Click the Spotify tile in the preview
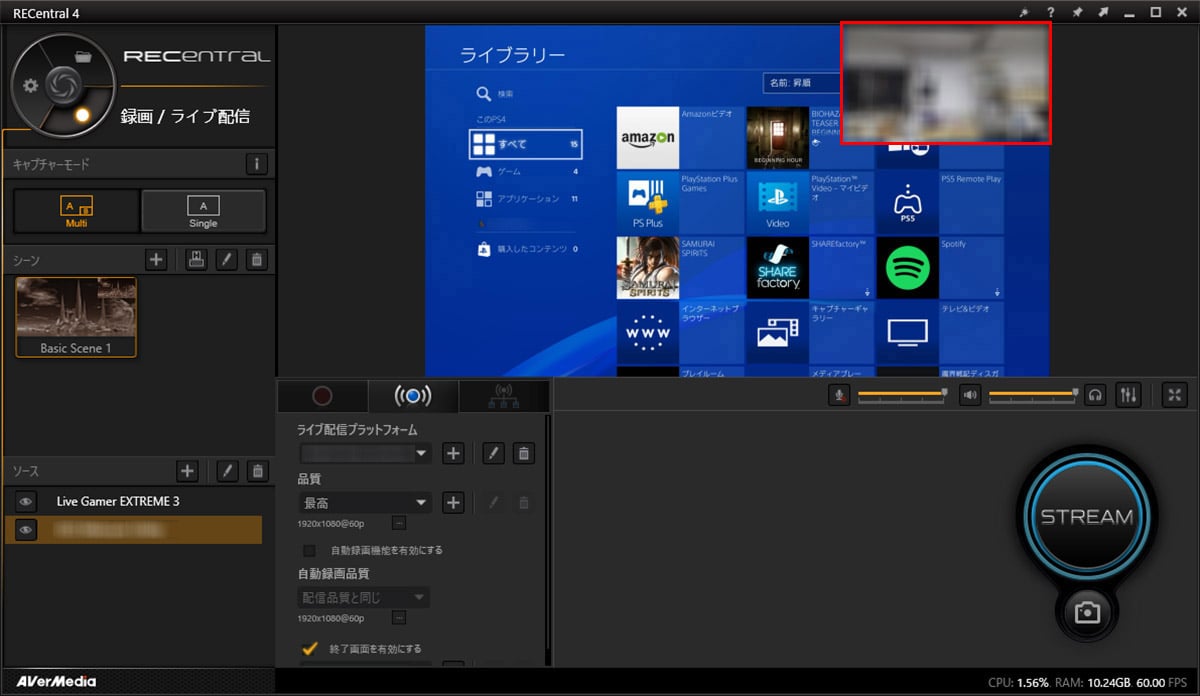The width and height of the screenshot is (1200, 696). click(x=908, y=267)
